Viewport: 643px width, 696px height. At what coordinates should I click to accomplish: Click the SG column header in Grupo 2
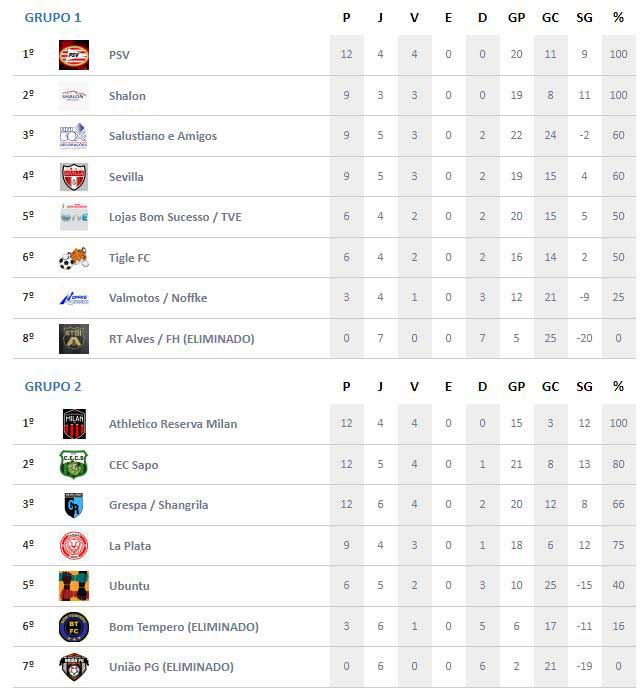click(x=584, y=387)
